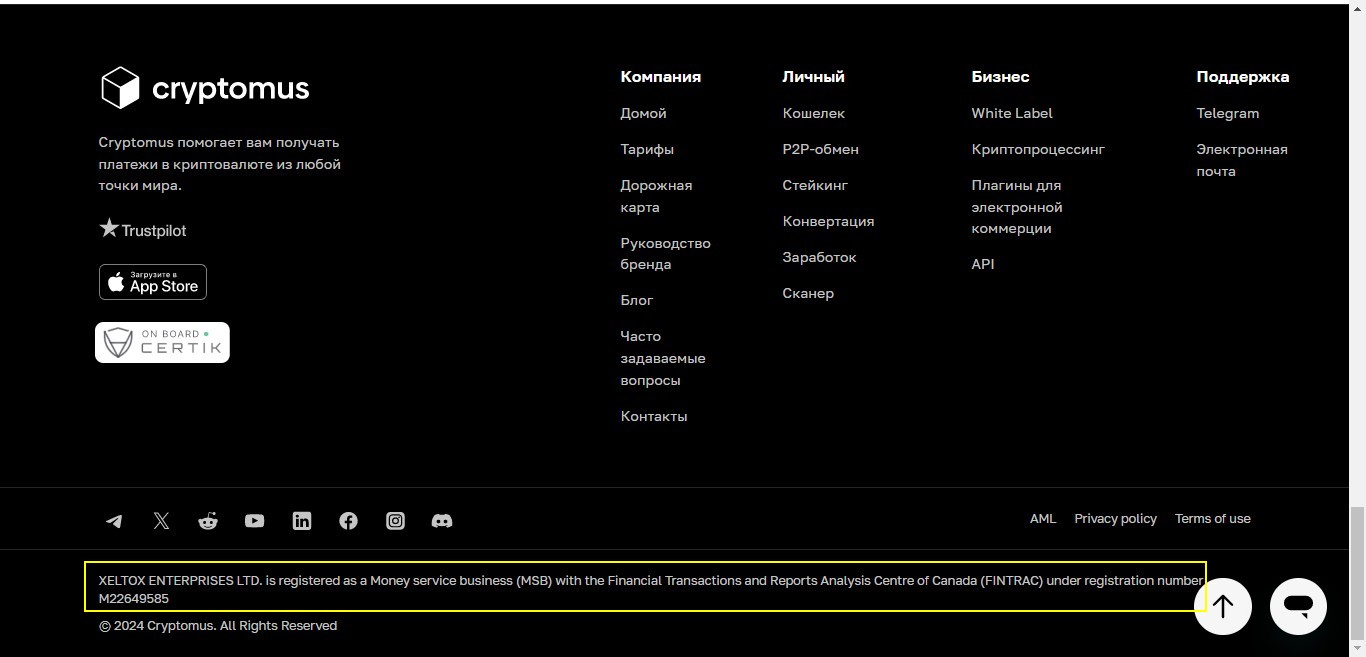Open the Telegram social icon
The width and height of the screenshot is (1366, 657).
[x=114, y=521]
